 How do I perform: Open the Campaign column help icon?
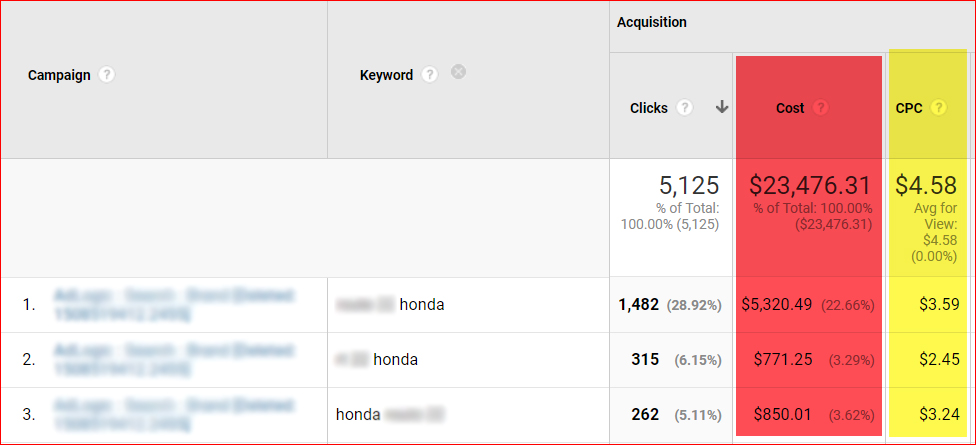(x=107, y=75)
